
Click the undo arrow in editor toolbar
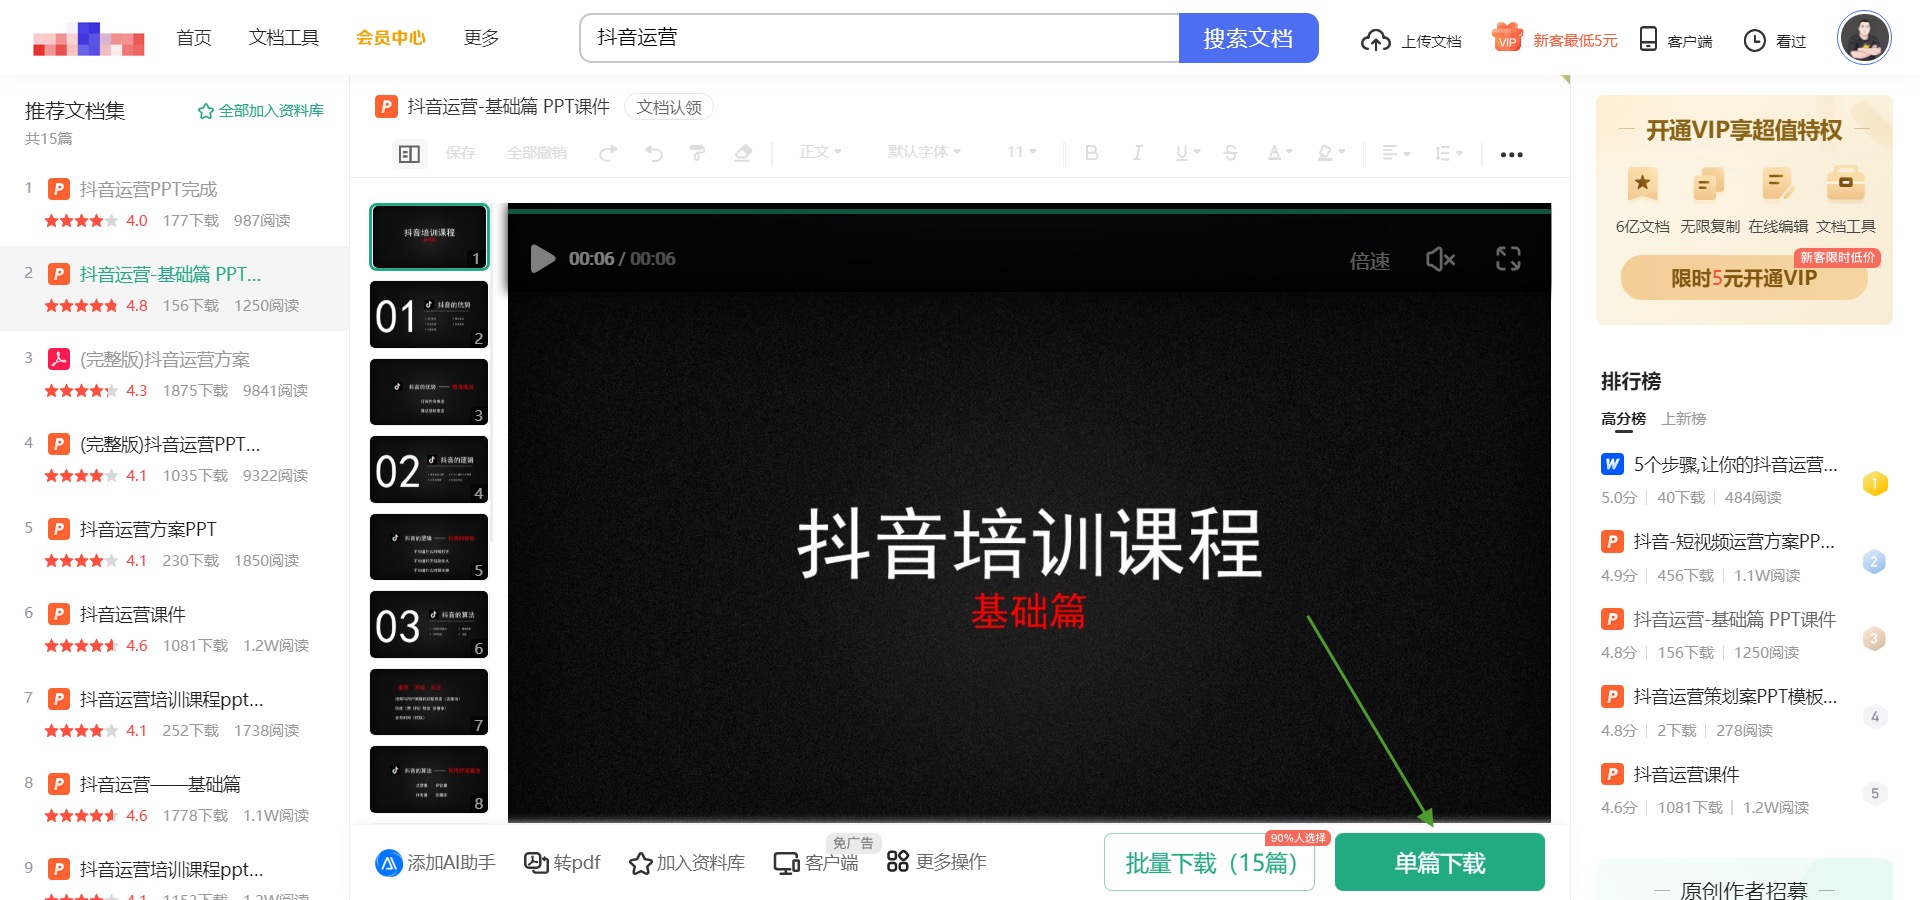click(x=653, y=153)
